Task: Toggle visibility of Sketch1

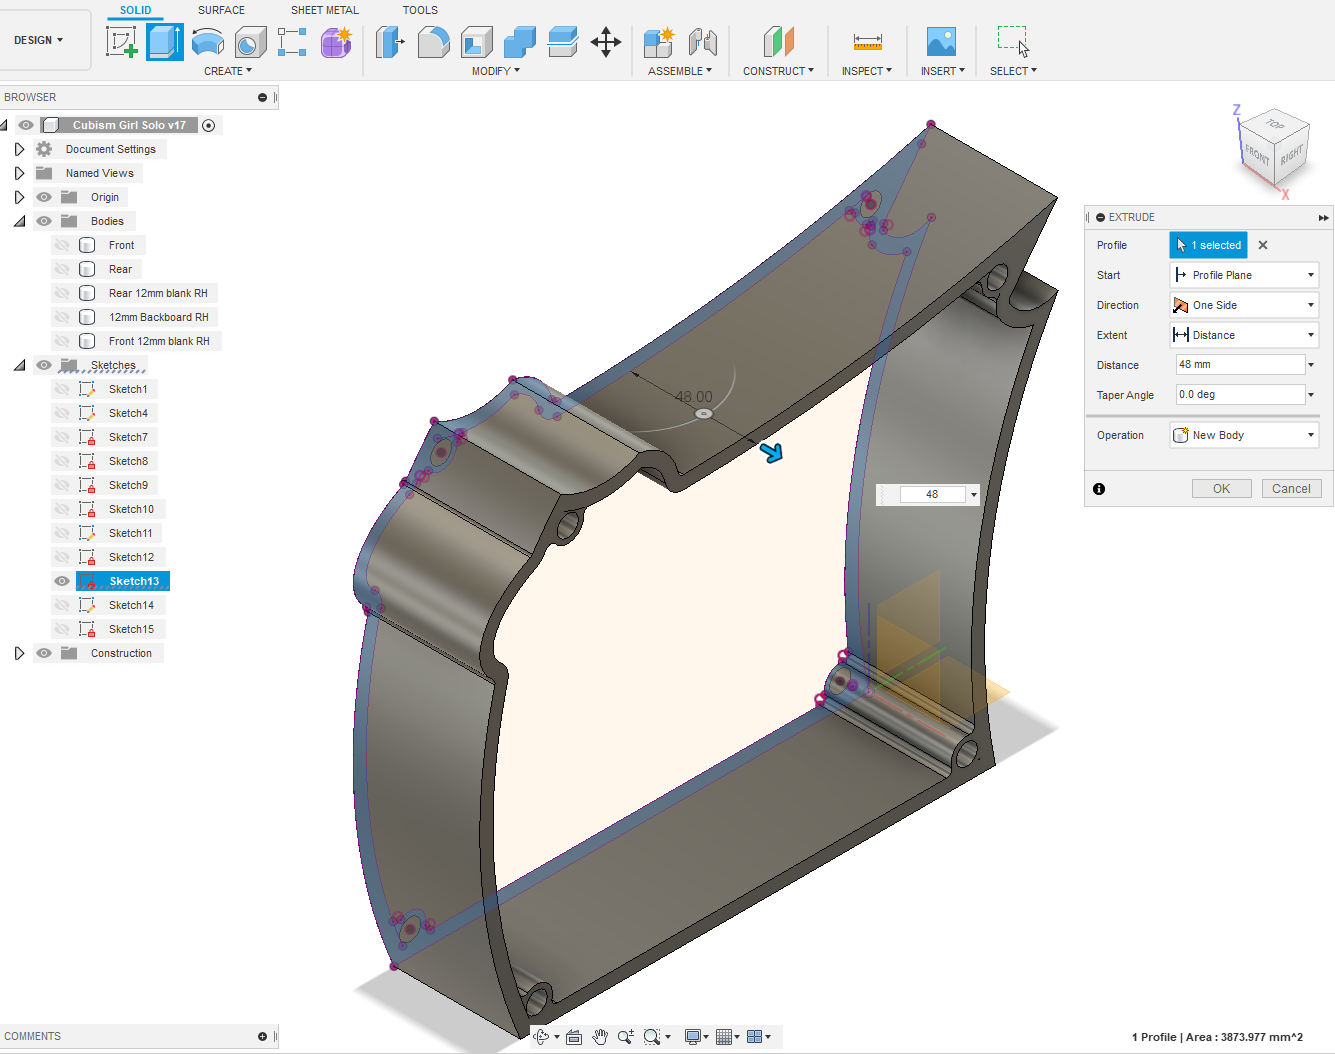Action: point(62,389)
